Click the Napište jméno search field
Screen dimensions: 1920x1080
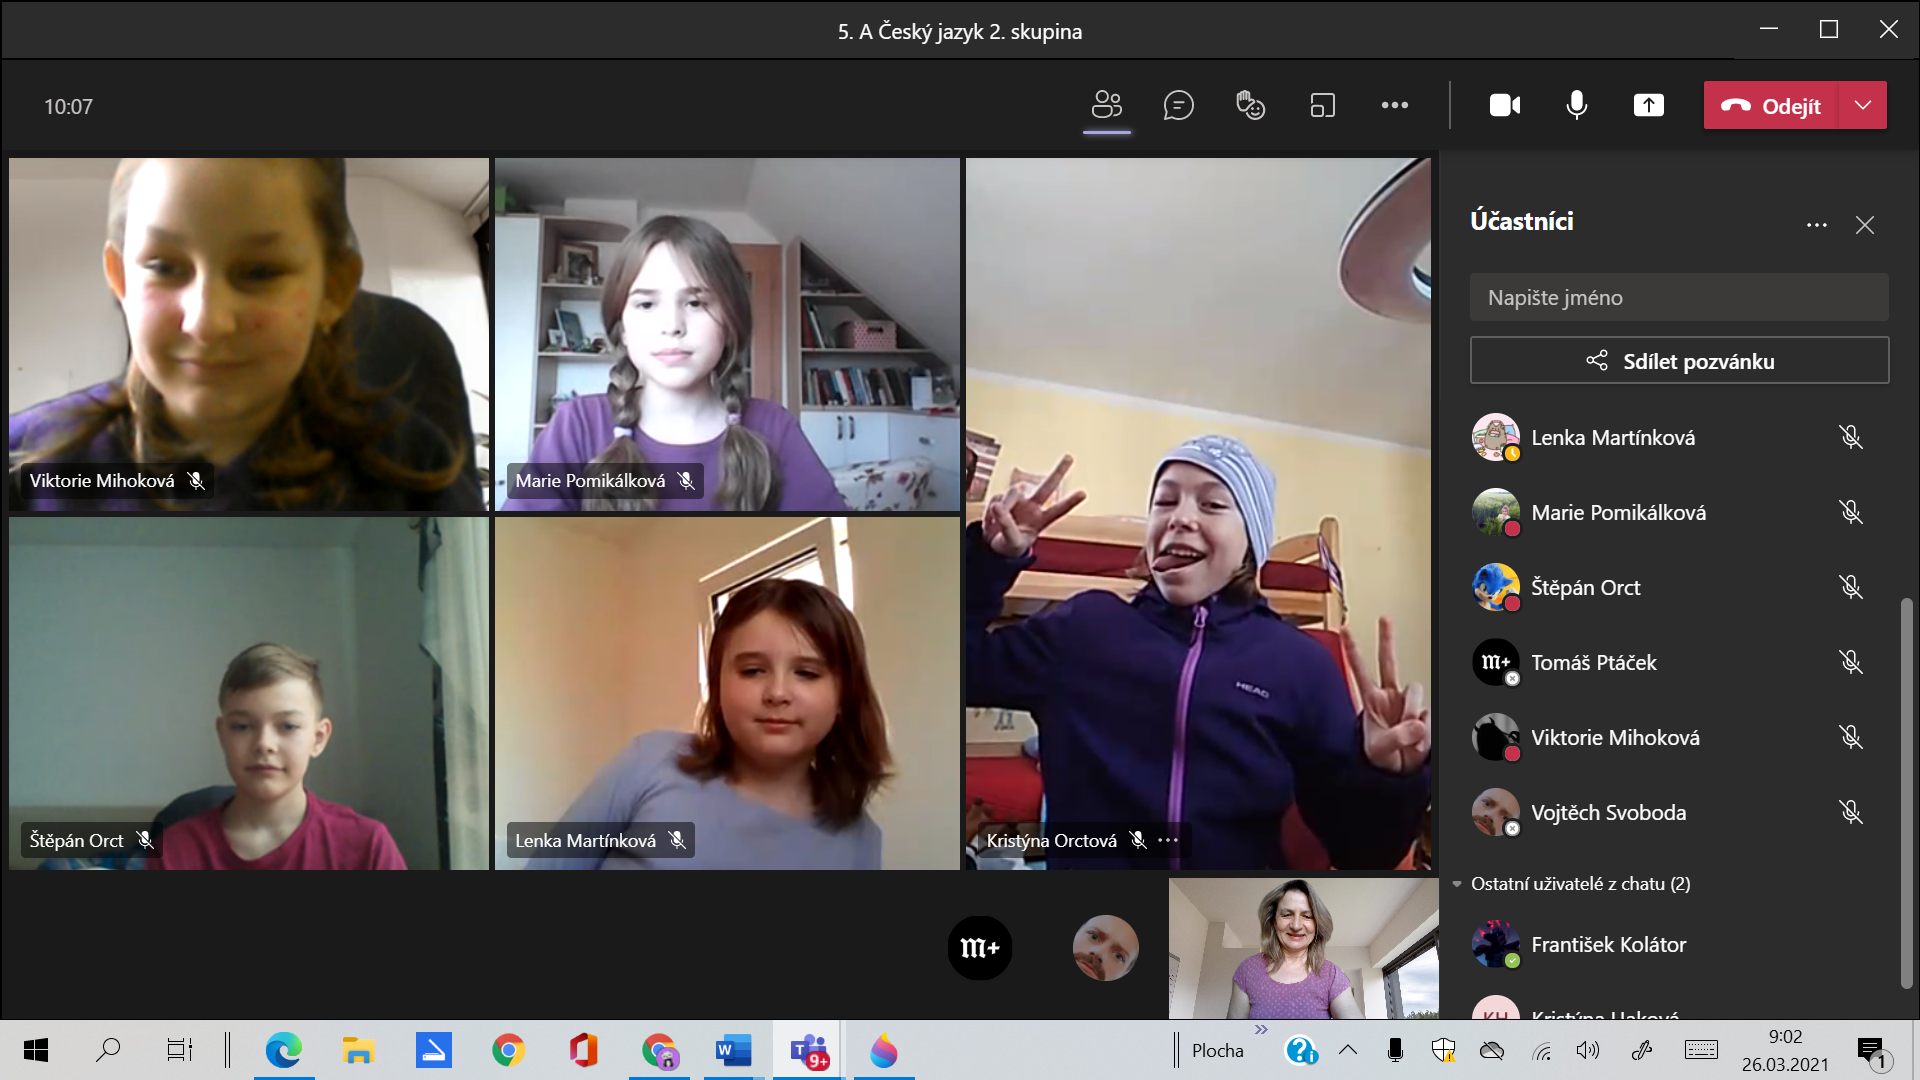(1679, 298)
